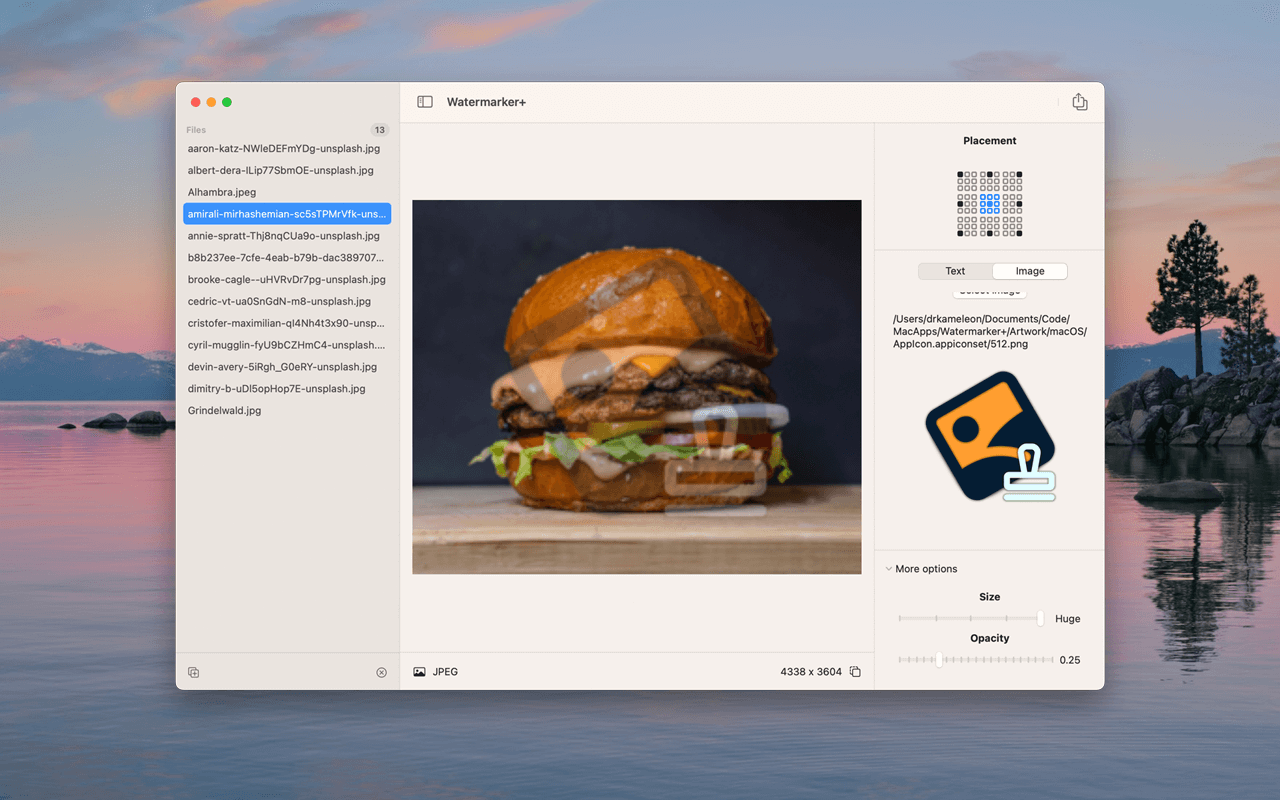Select the center cell in the Placement grid
This screenshot has width=1280, height=800.
[989, 202]
